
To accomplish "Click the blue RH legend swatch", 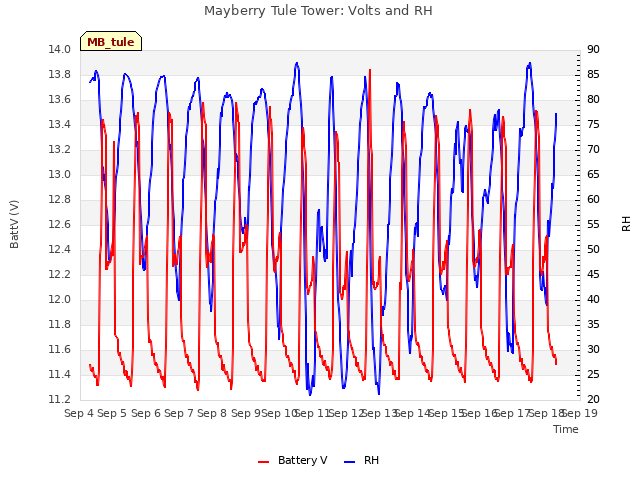I will 350,461.
